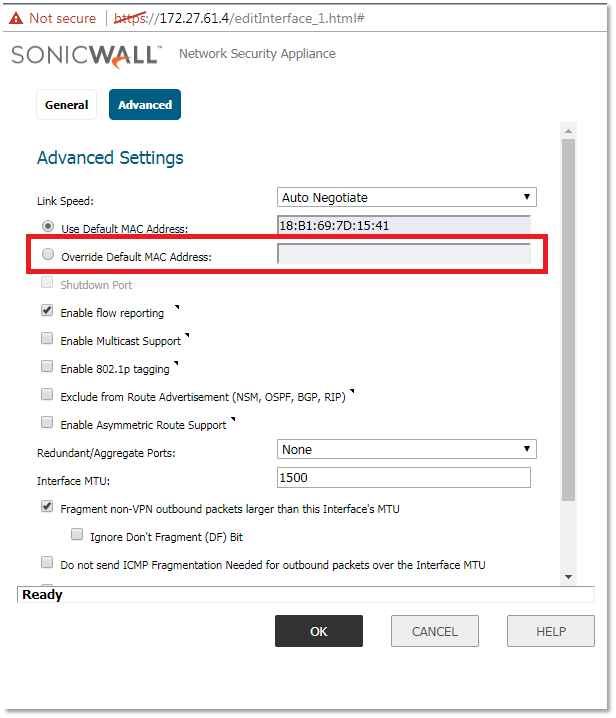Click the Not secure warning icon
The image size is (616, 718).
tap(16, 18)
